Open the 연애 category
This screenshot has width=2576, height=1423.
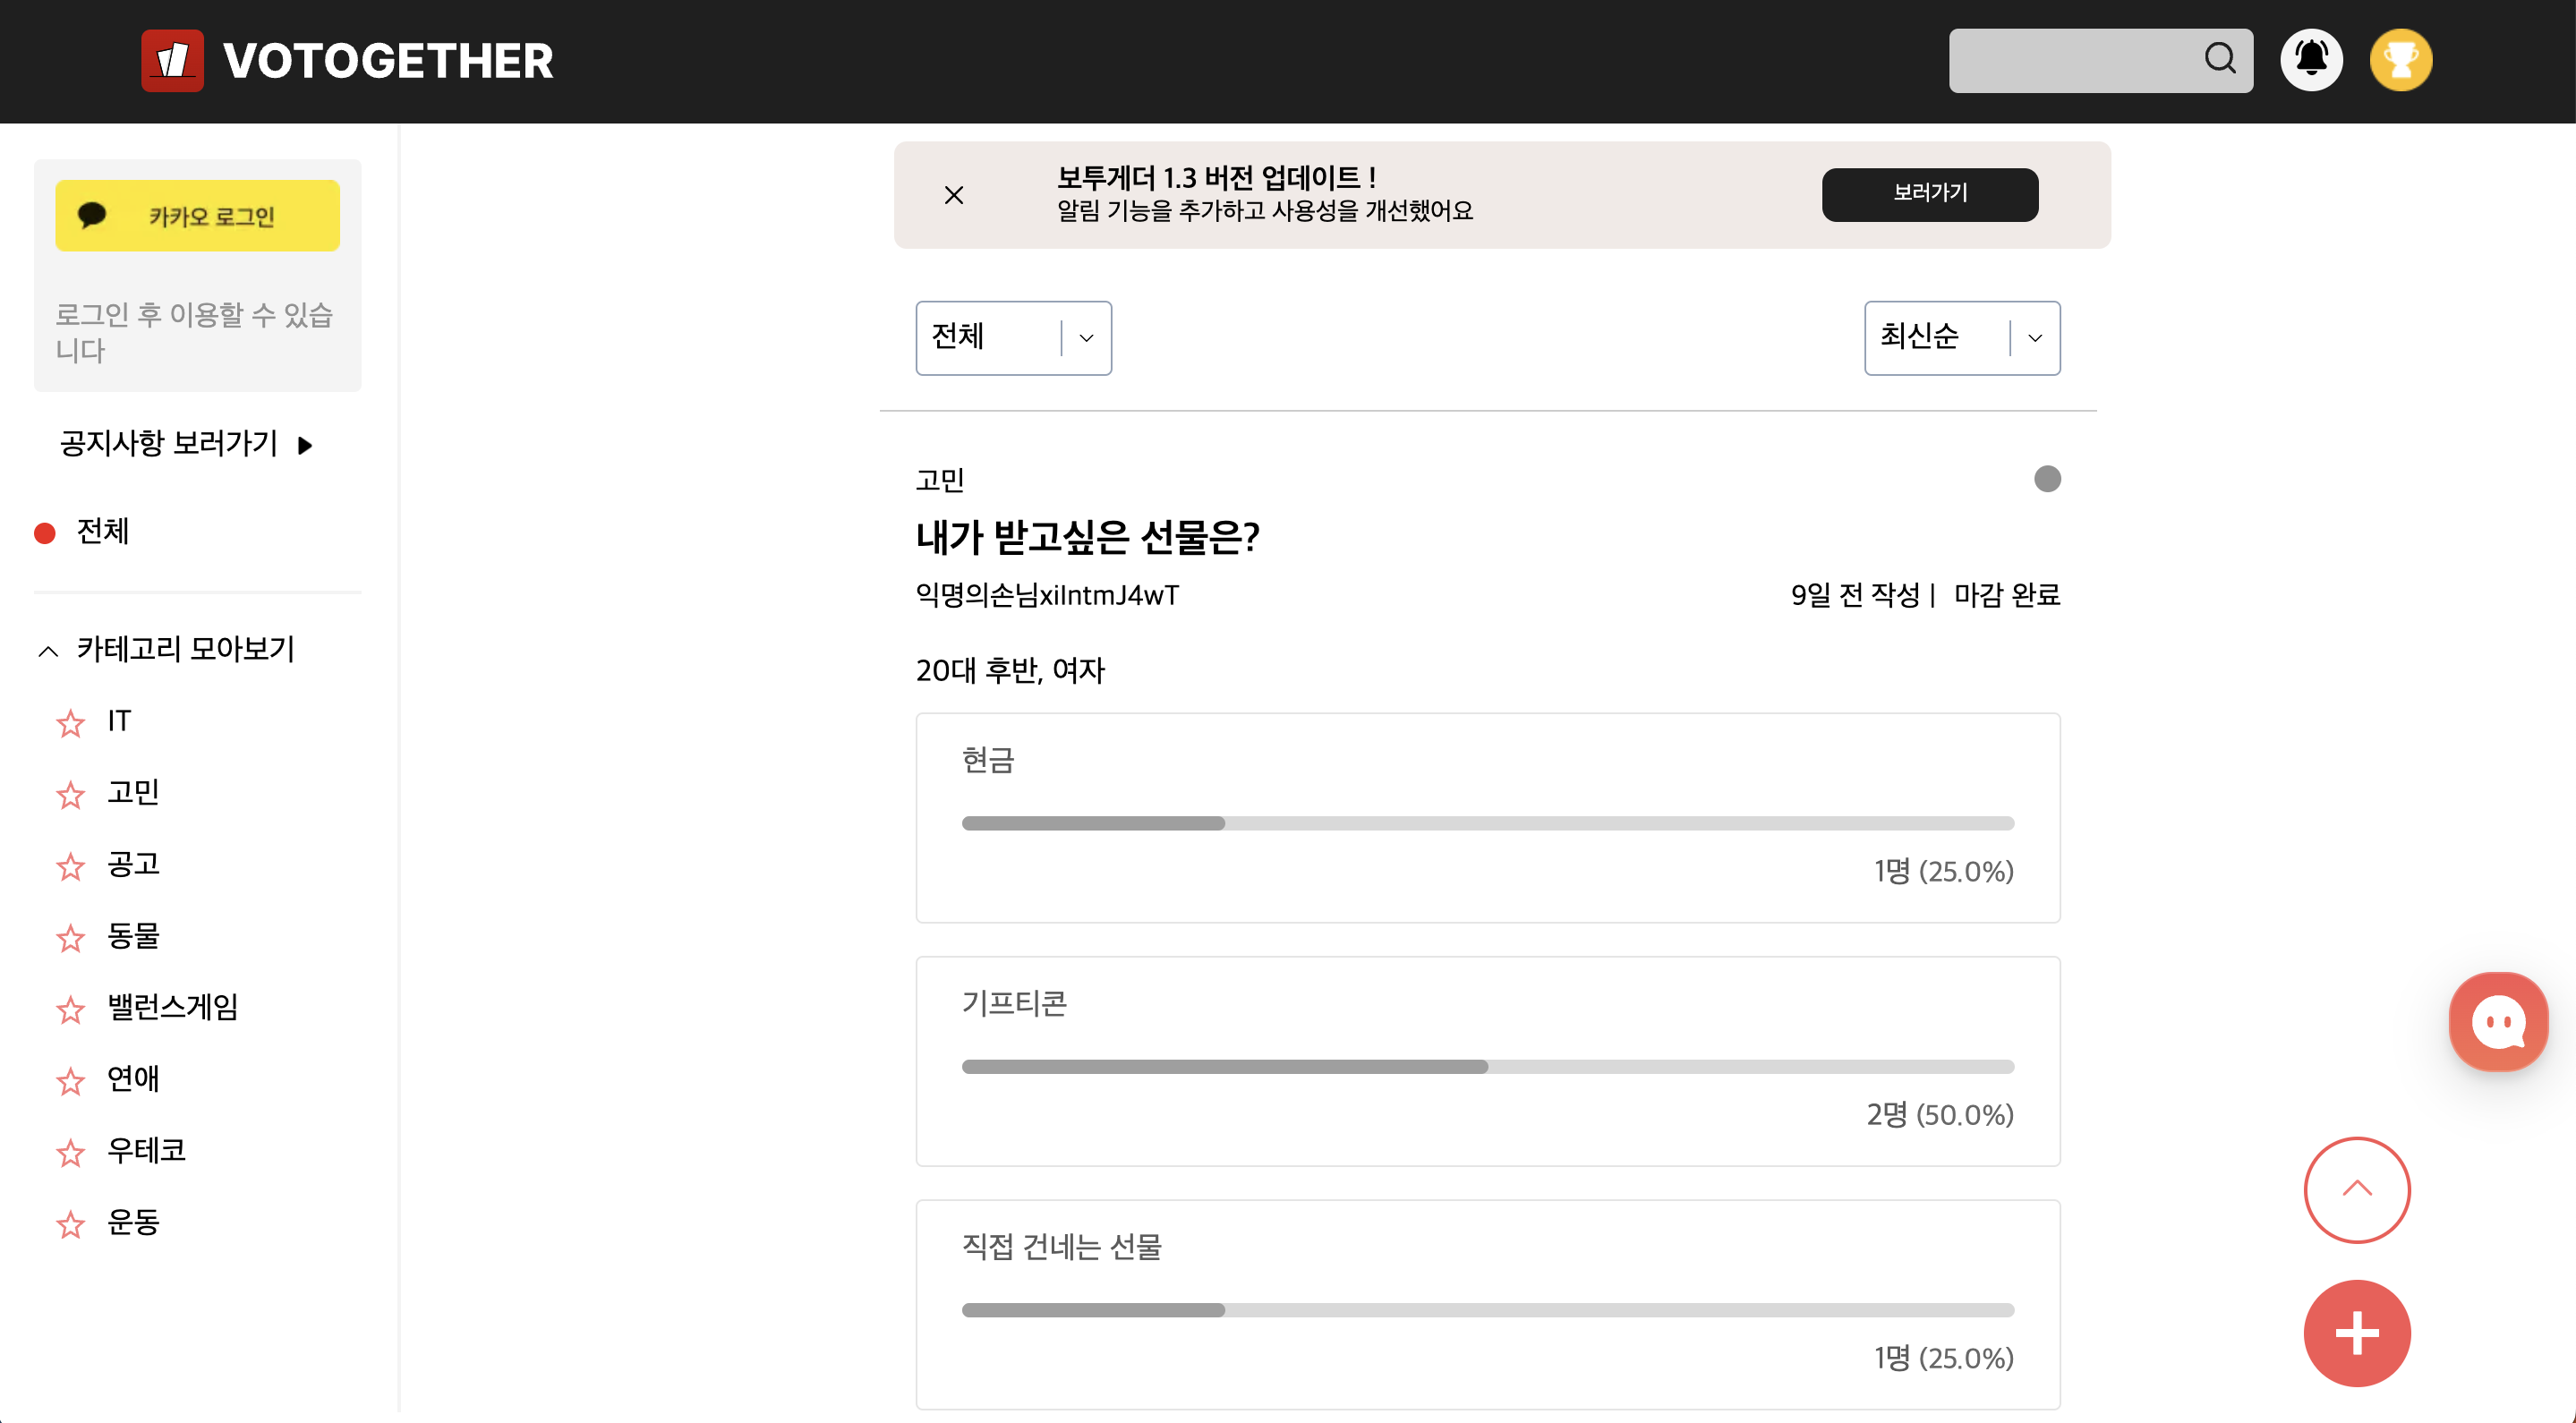click(x=133, y=1079)
